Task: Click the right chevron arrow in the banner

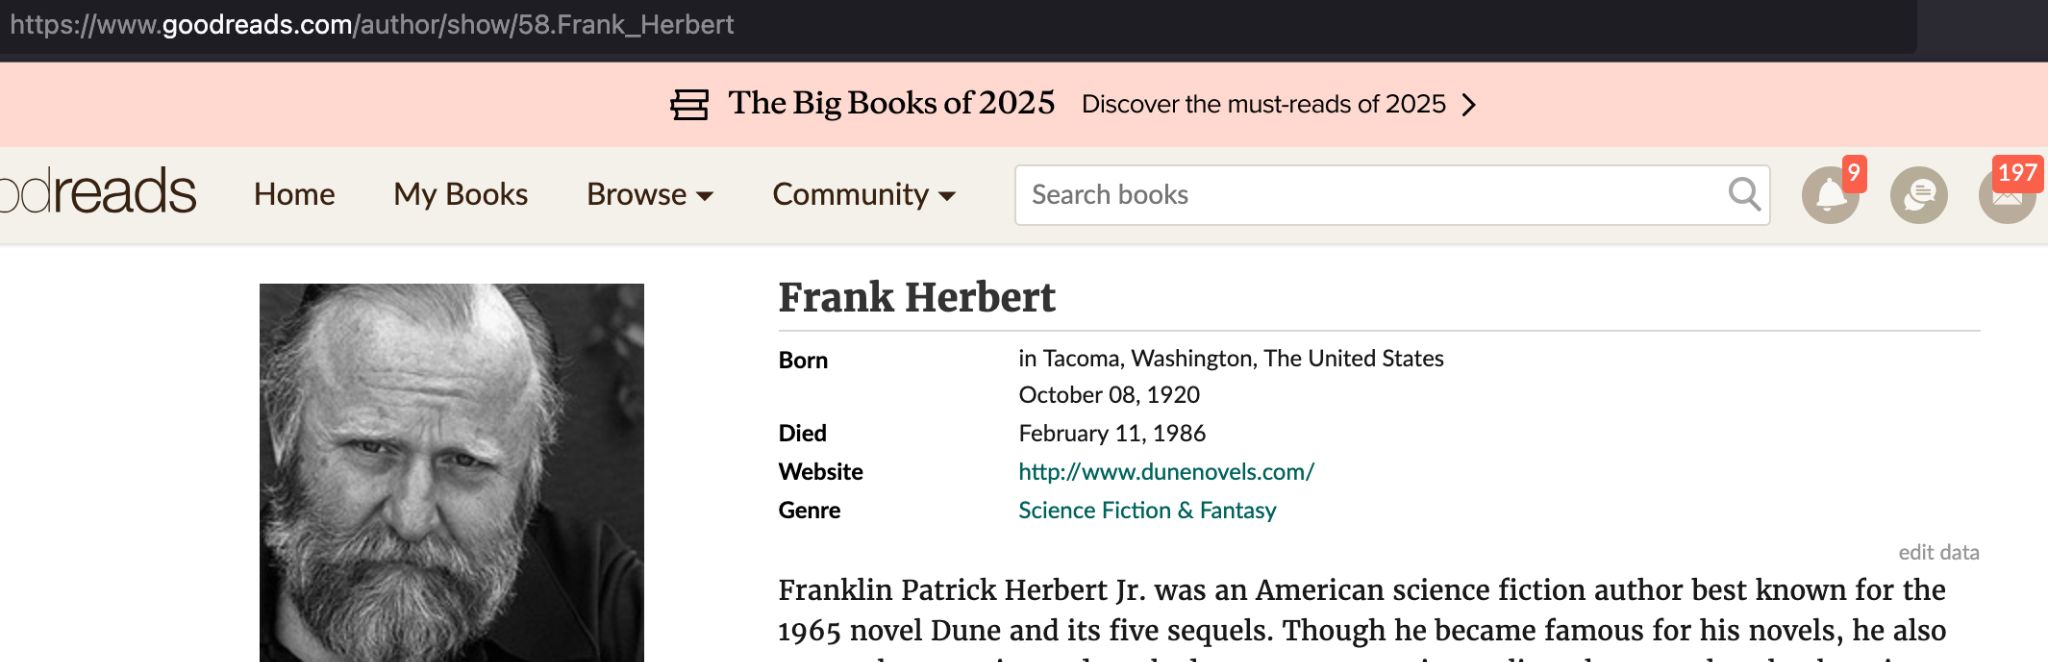Action: pos(1469,105)
